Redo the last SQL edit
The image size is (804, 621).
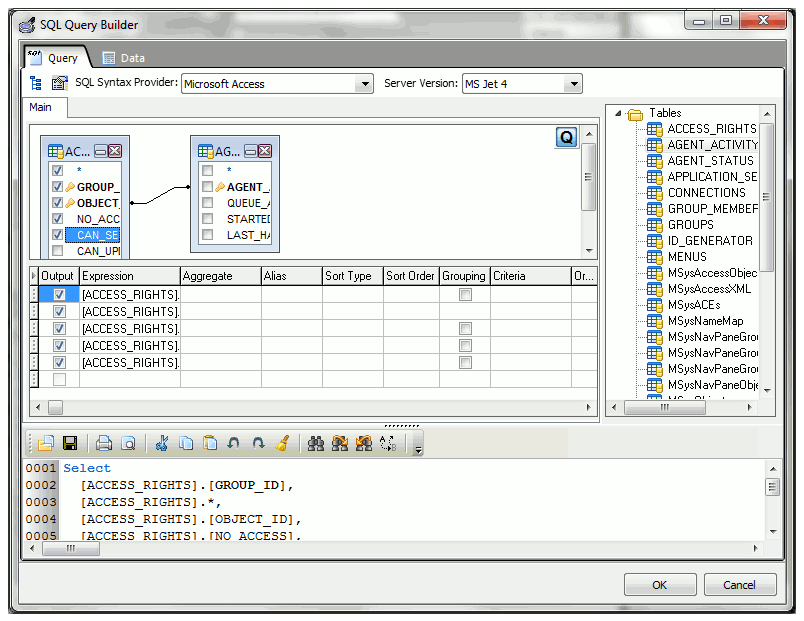pos(258,443)
